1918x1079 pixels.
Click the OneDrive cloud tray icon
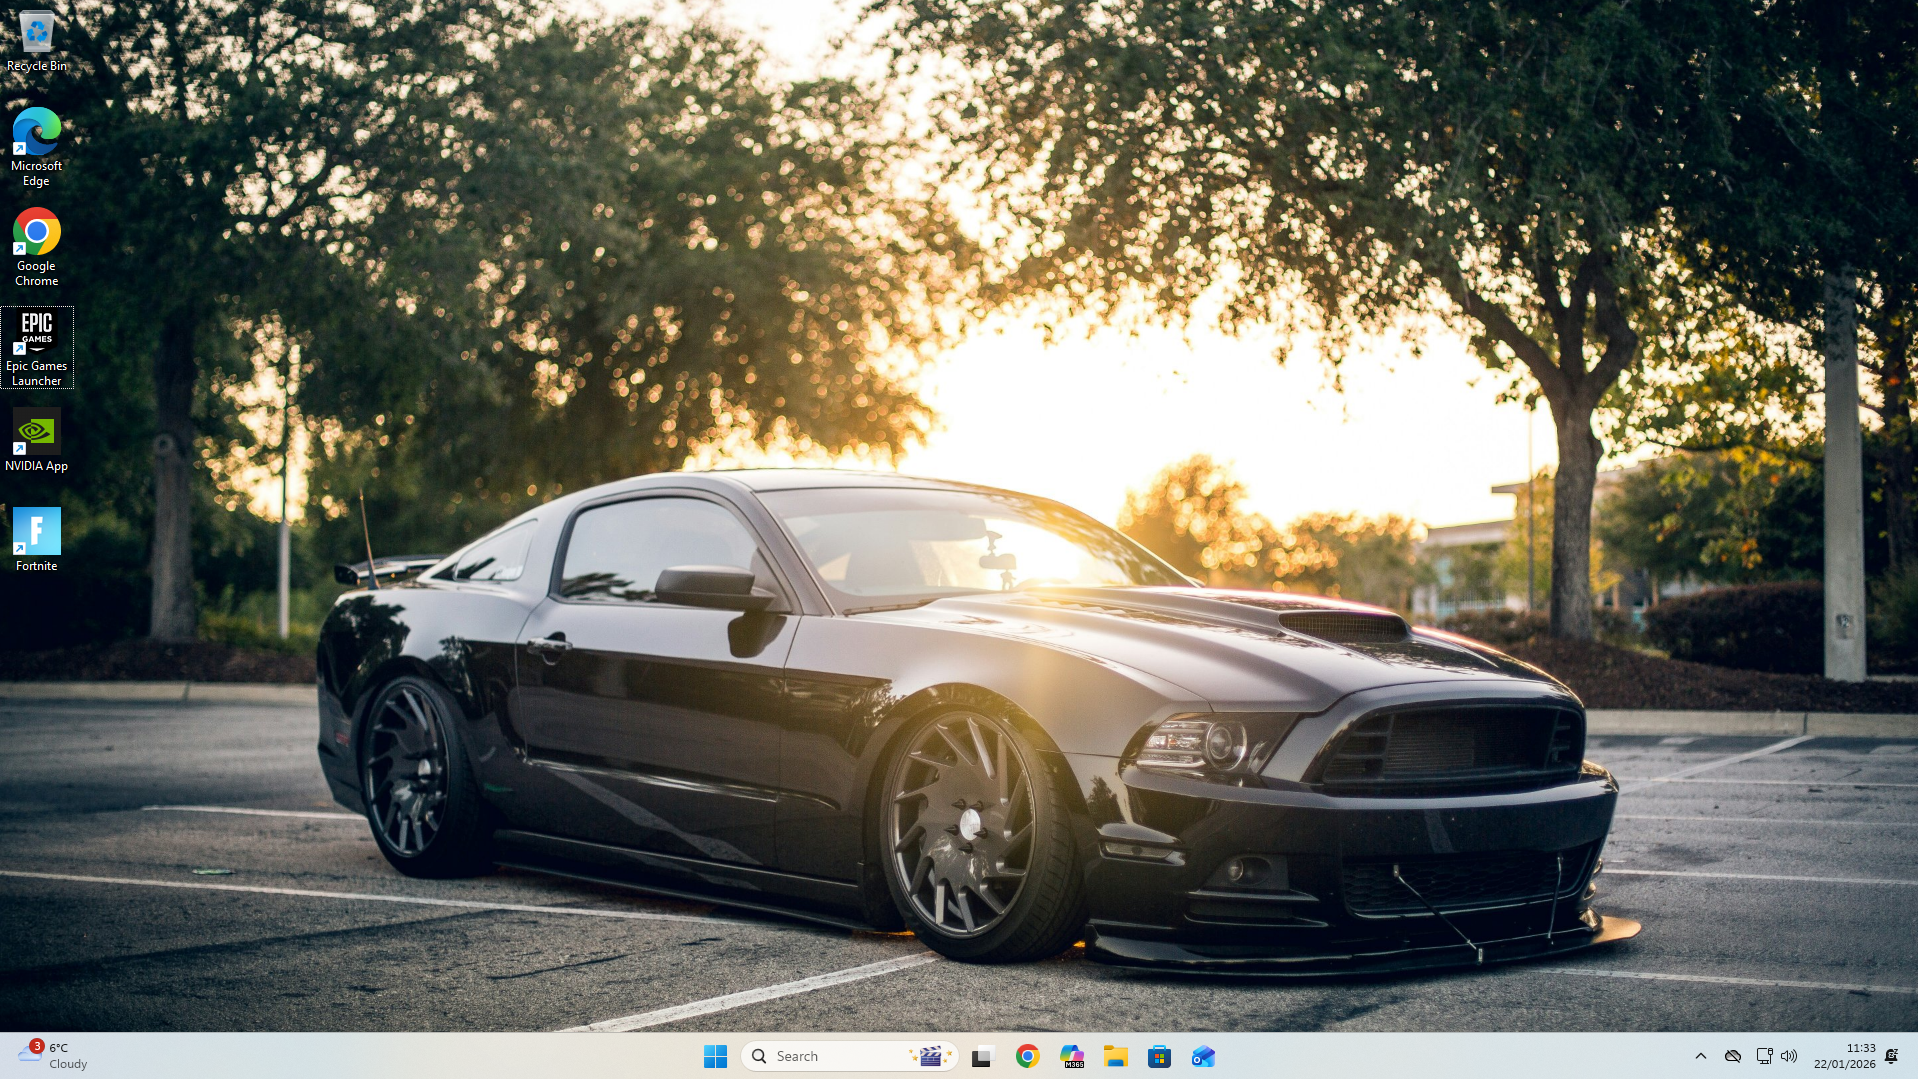(x=1733, y=1056)
